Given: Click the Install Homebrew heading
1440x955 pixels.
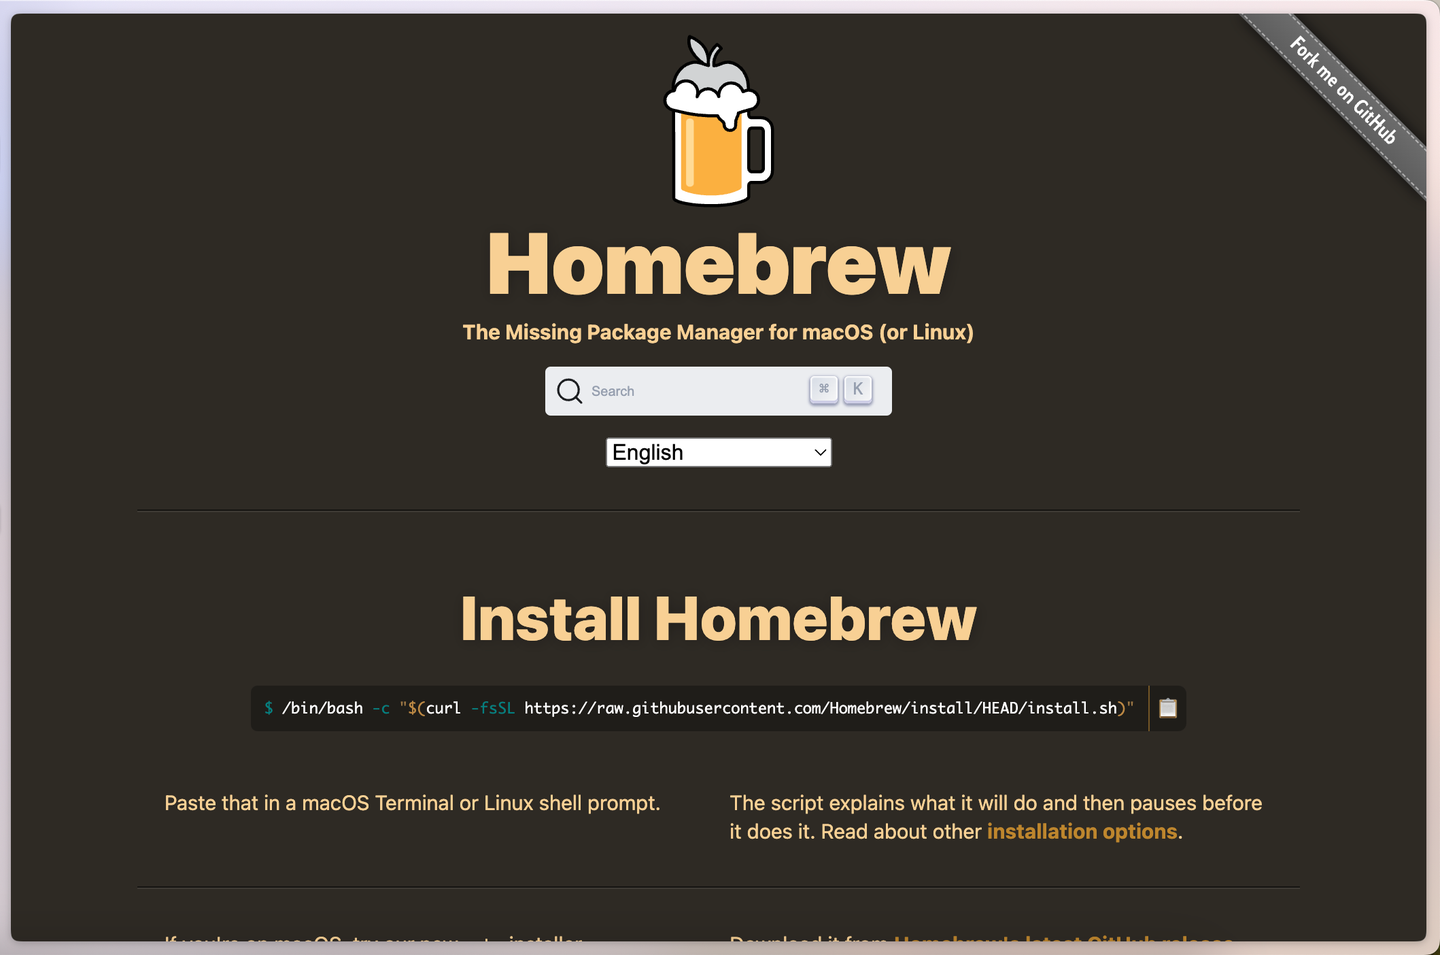Looking at the screenshot, I should [x=717, y=619].
